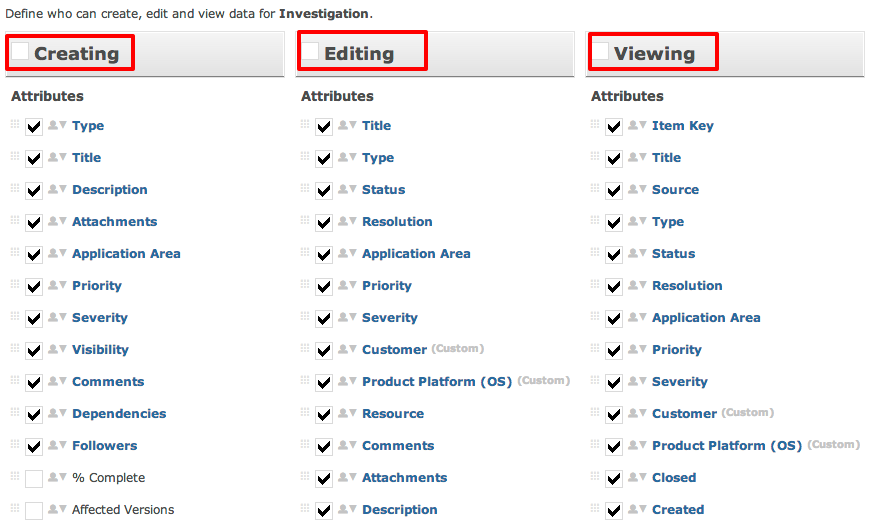Screen dimensions: 871x531
Task: Click the Viewing Type link
Action: [668, 222]
